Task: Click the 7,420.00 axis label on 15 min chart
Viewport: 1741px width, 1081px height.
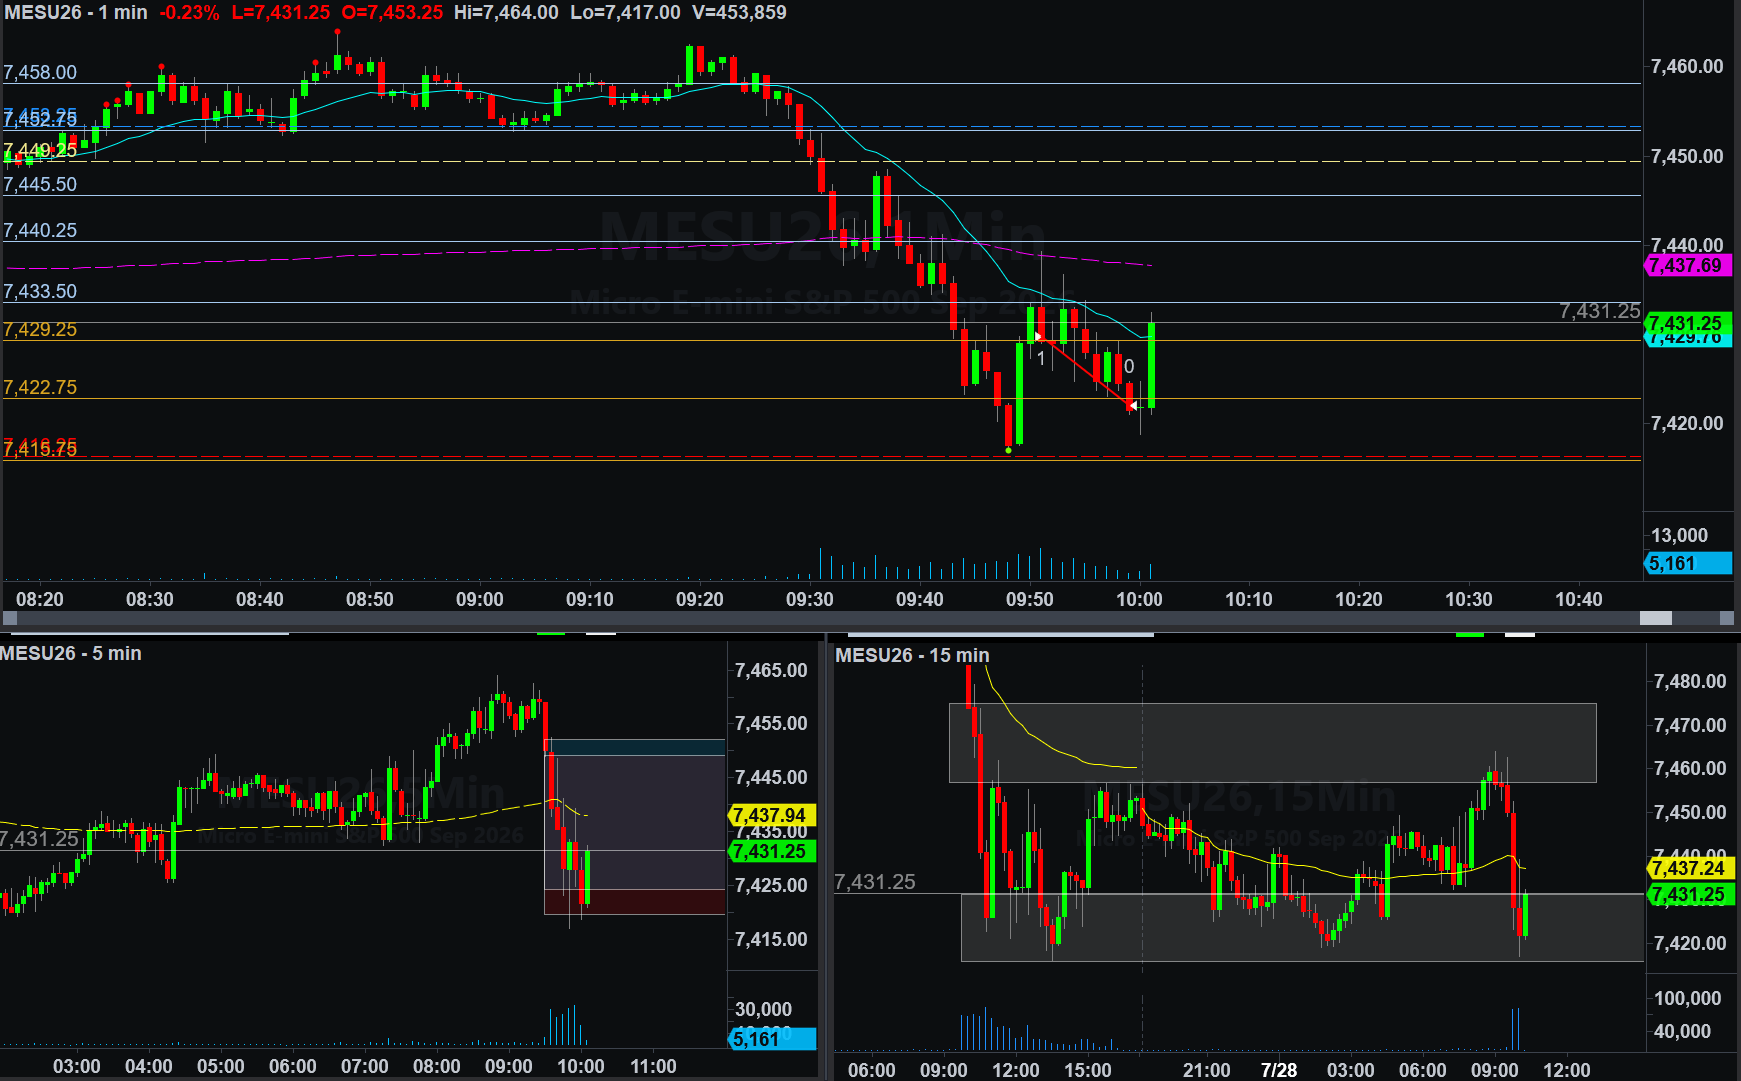Action: pos(1690,943)
